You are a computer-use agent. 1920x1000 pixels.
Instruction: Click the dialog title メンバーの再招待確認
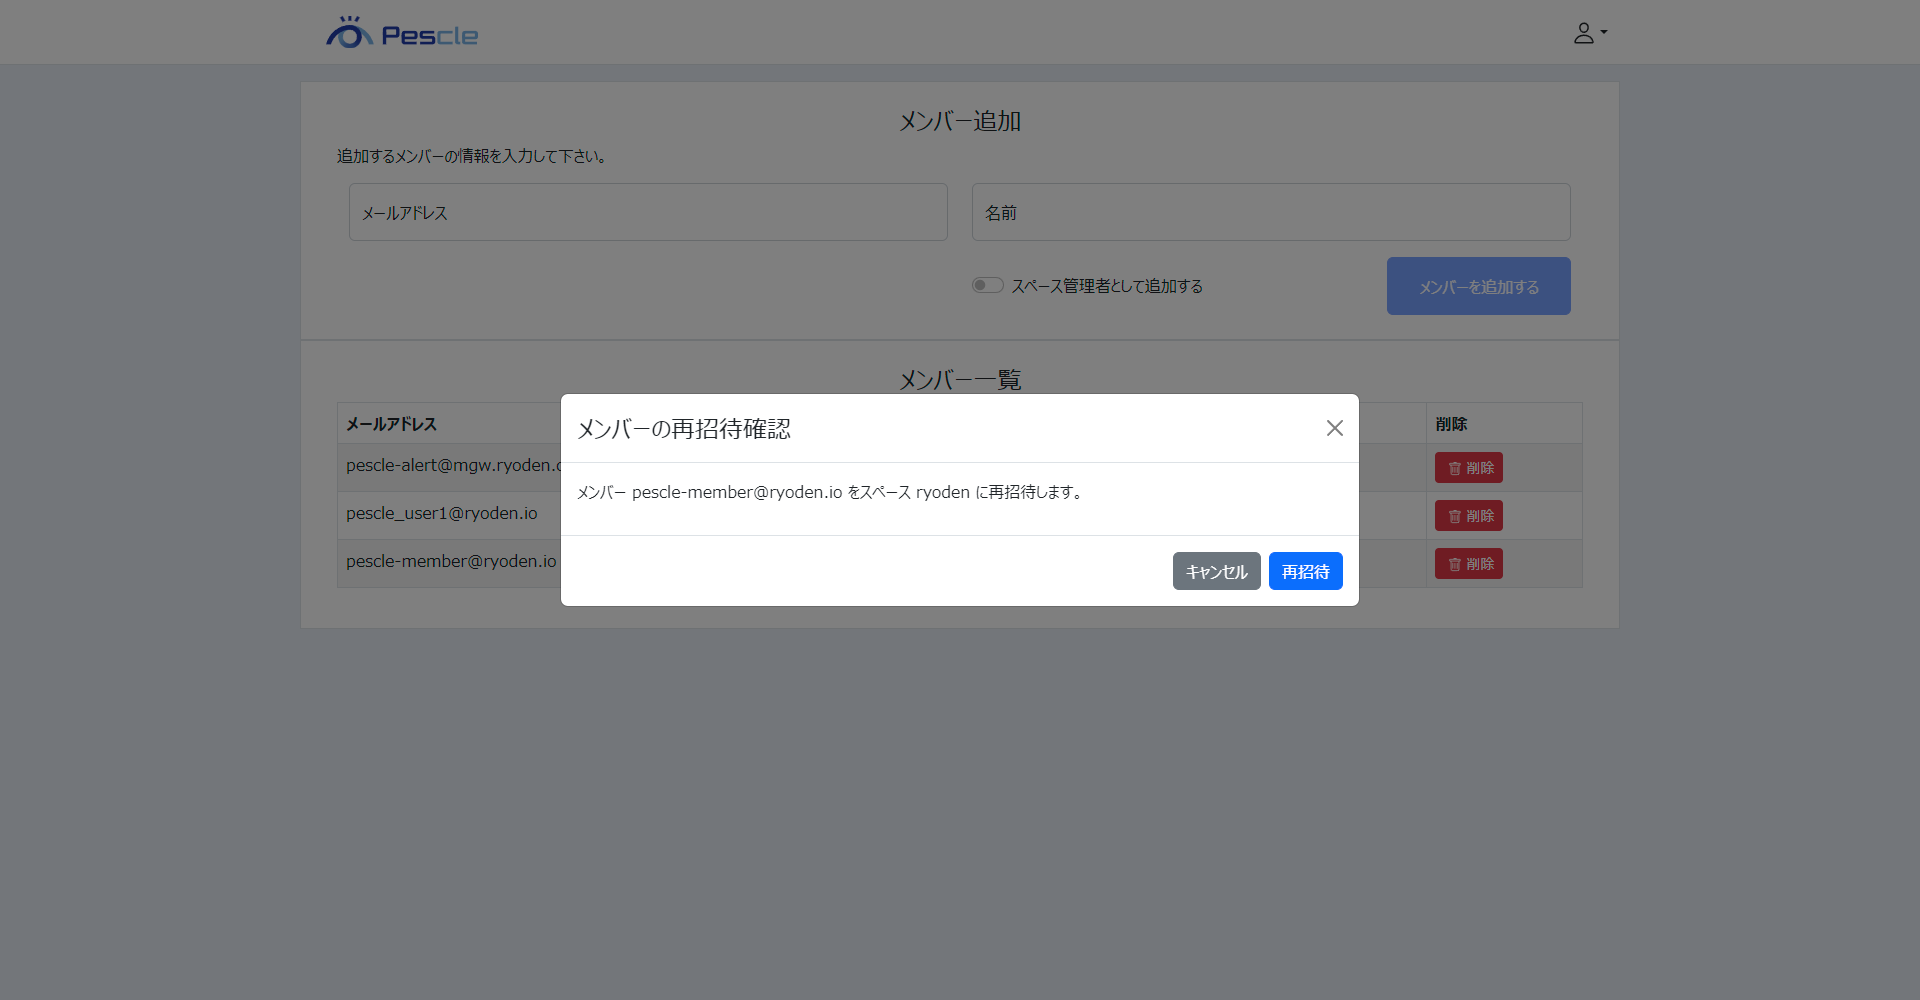point(684,429)
